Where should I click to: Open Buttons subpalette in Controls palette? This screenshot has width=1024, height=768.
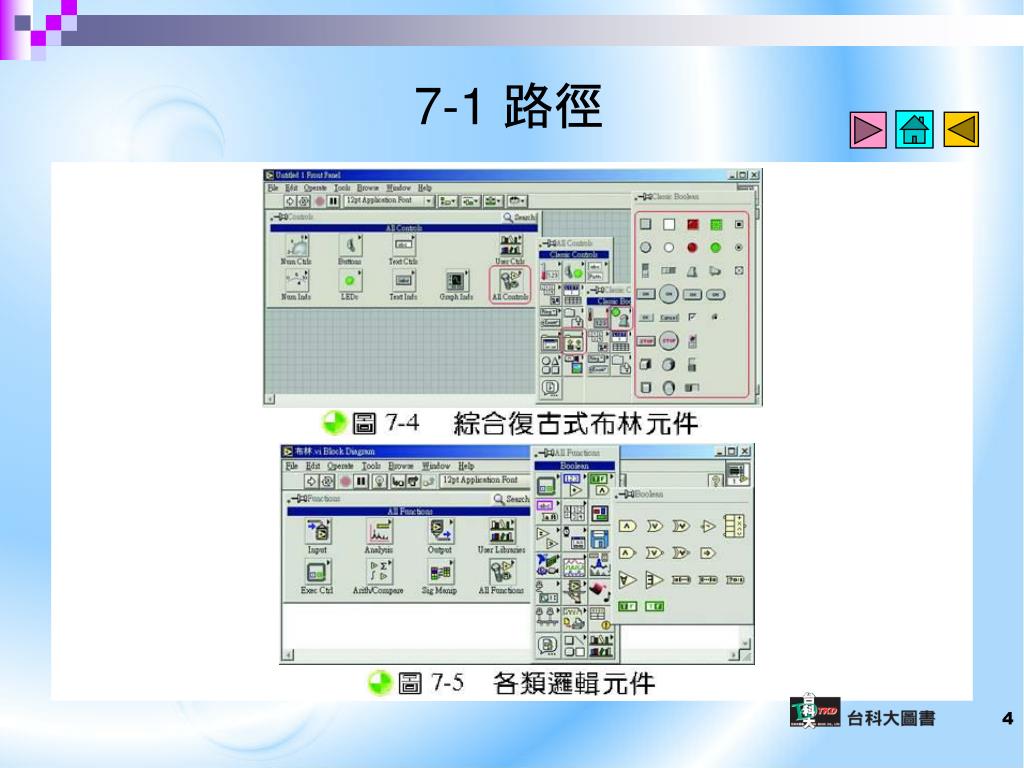click(x=350, y=250)
